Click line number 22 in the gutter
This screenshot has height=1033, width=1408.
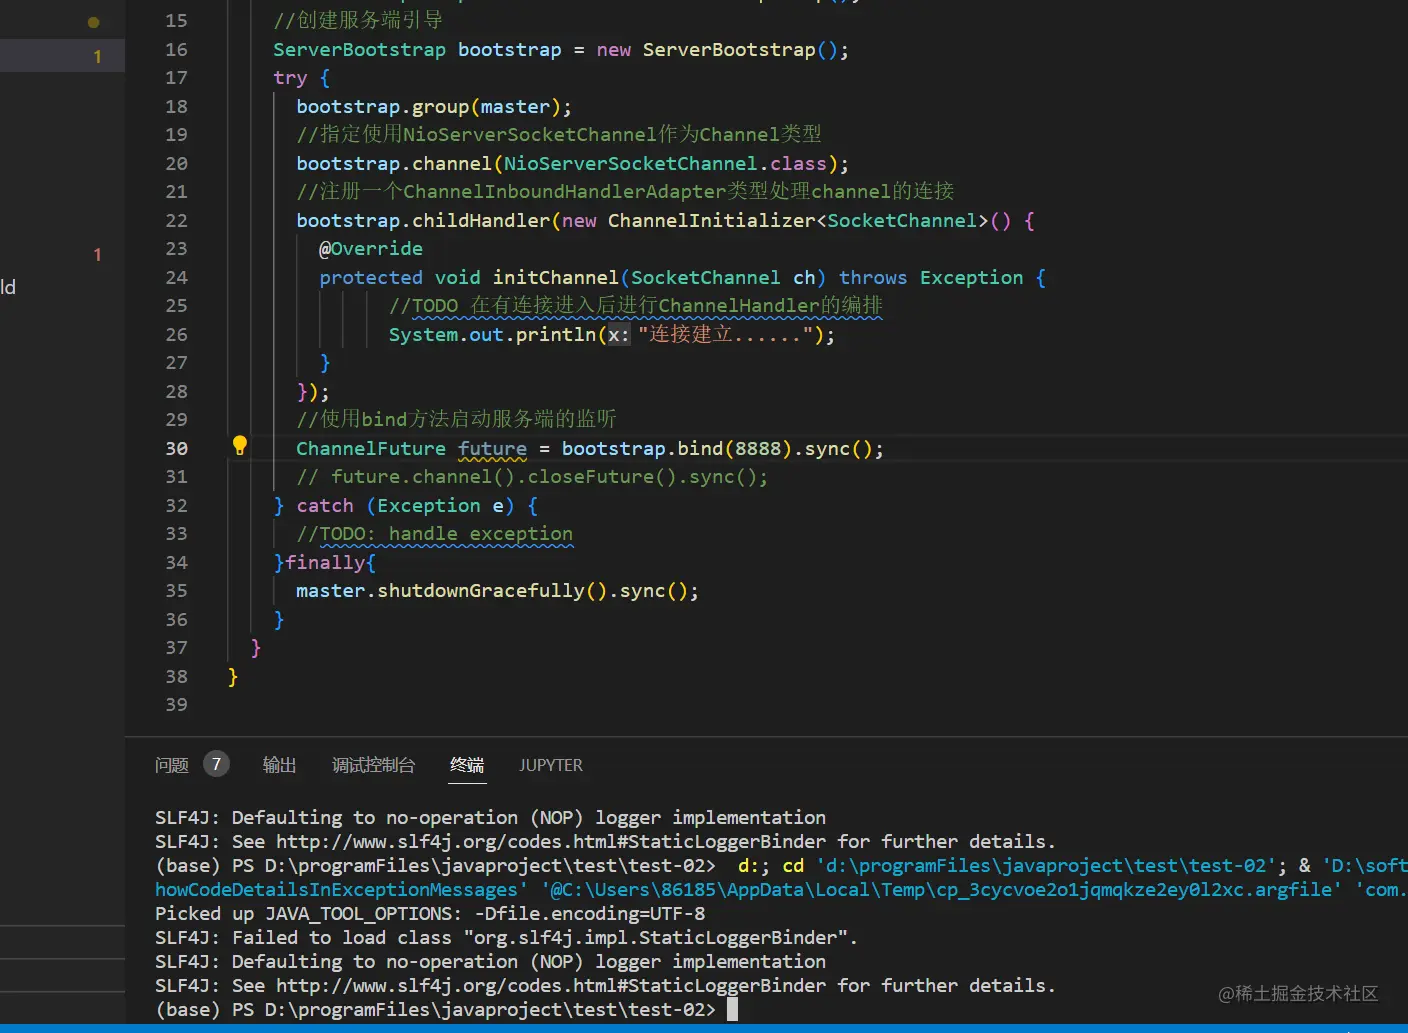[177, 220]
